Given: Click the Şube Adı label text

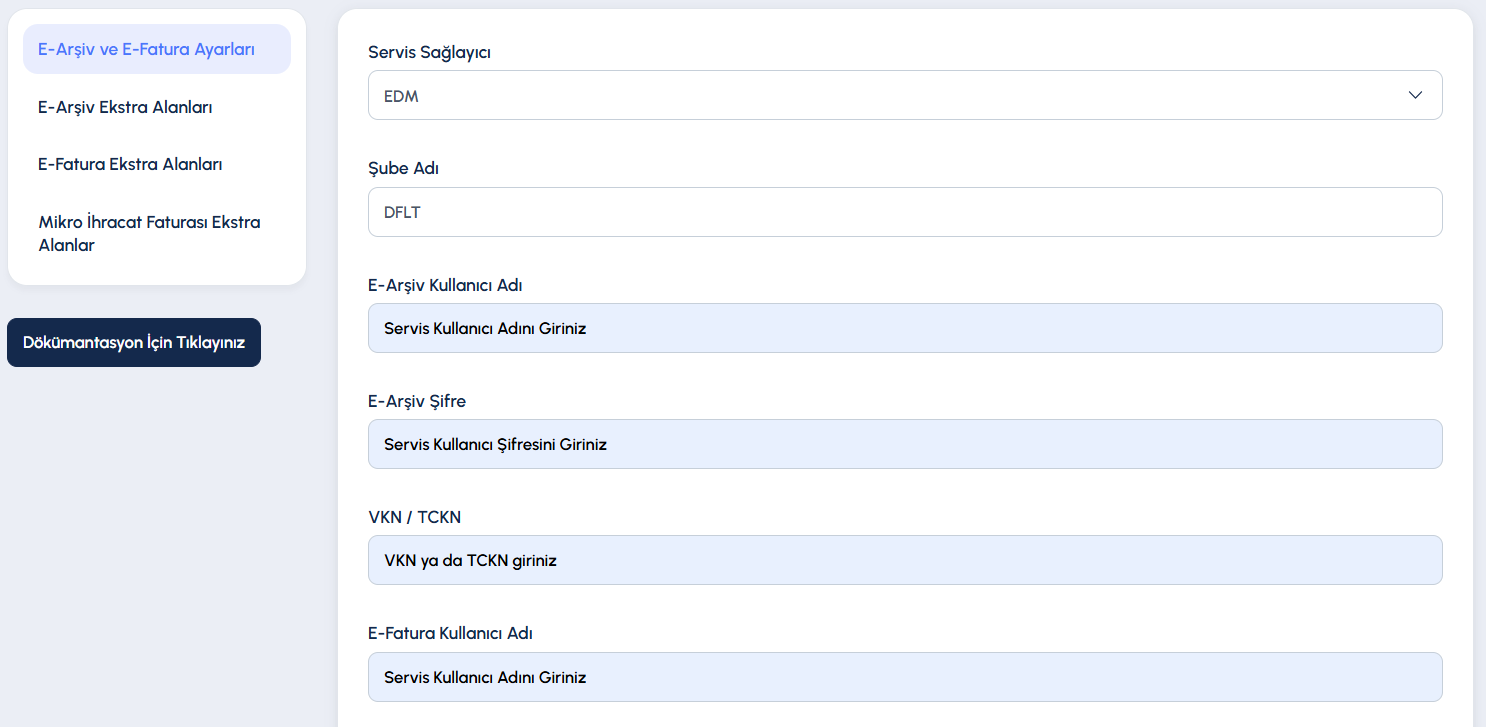Looking at the screenshot, I should [403, 168].
